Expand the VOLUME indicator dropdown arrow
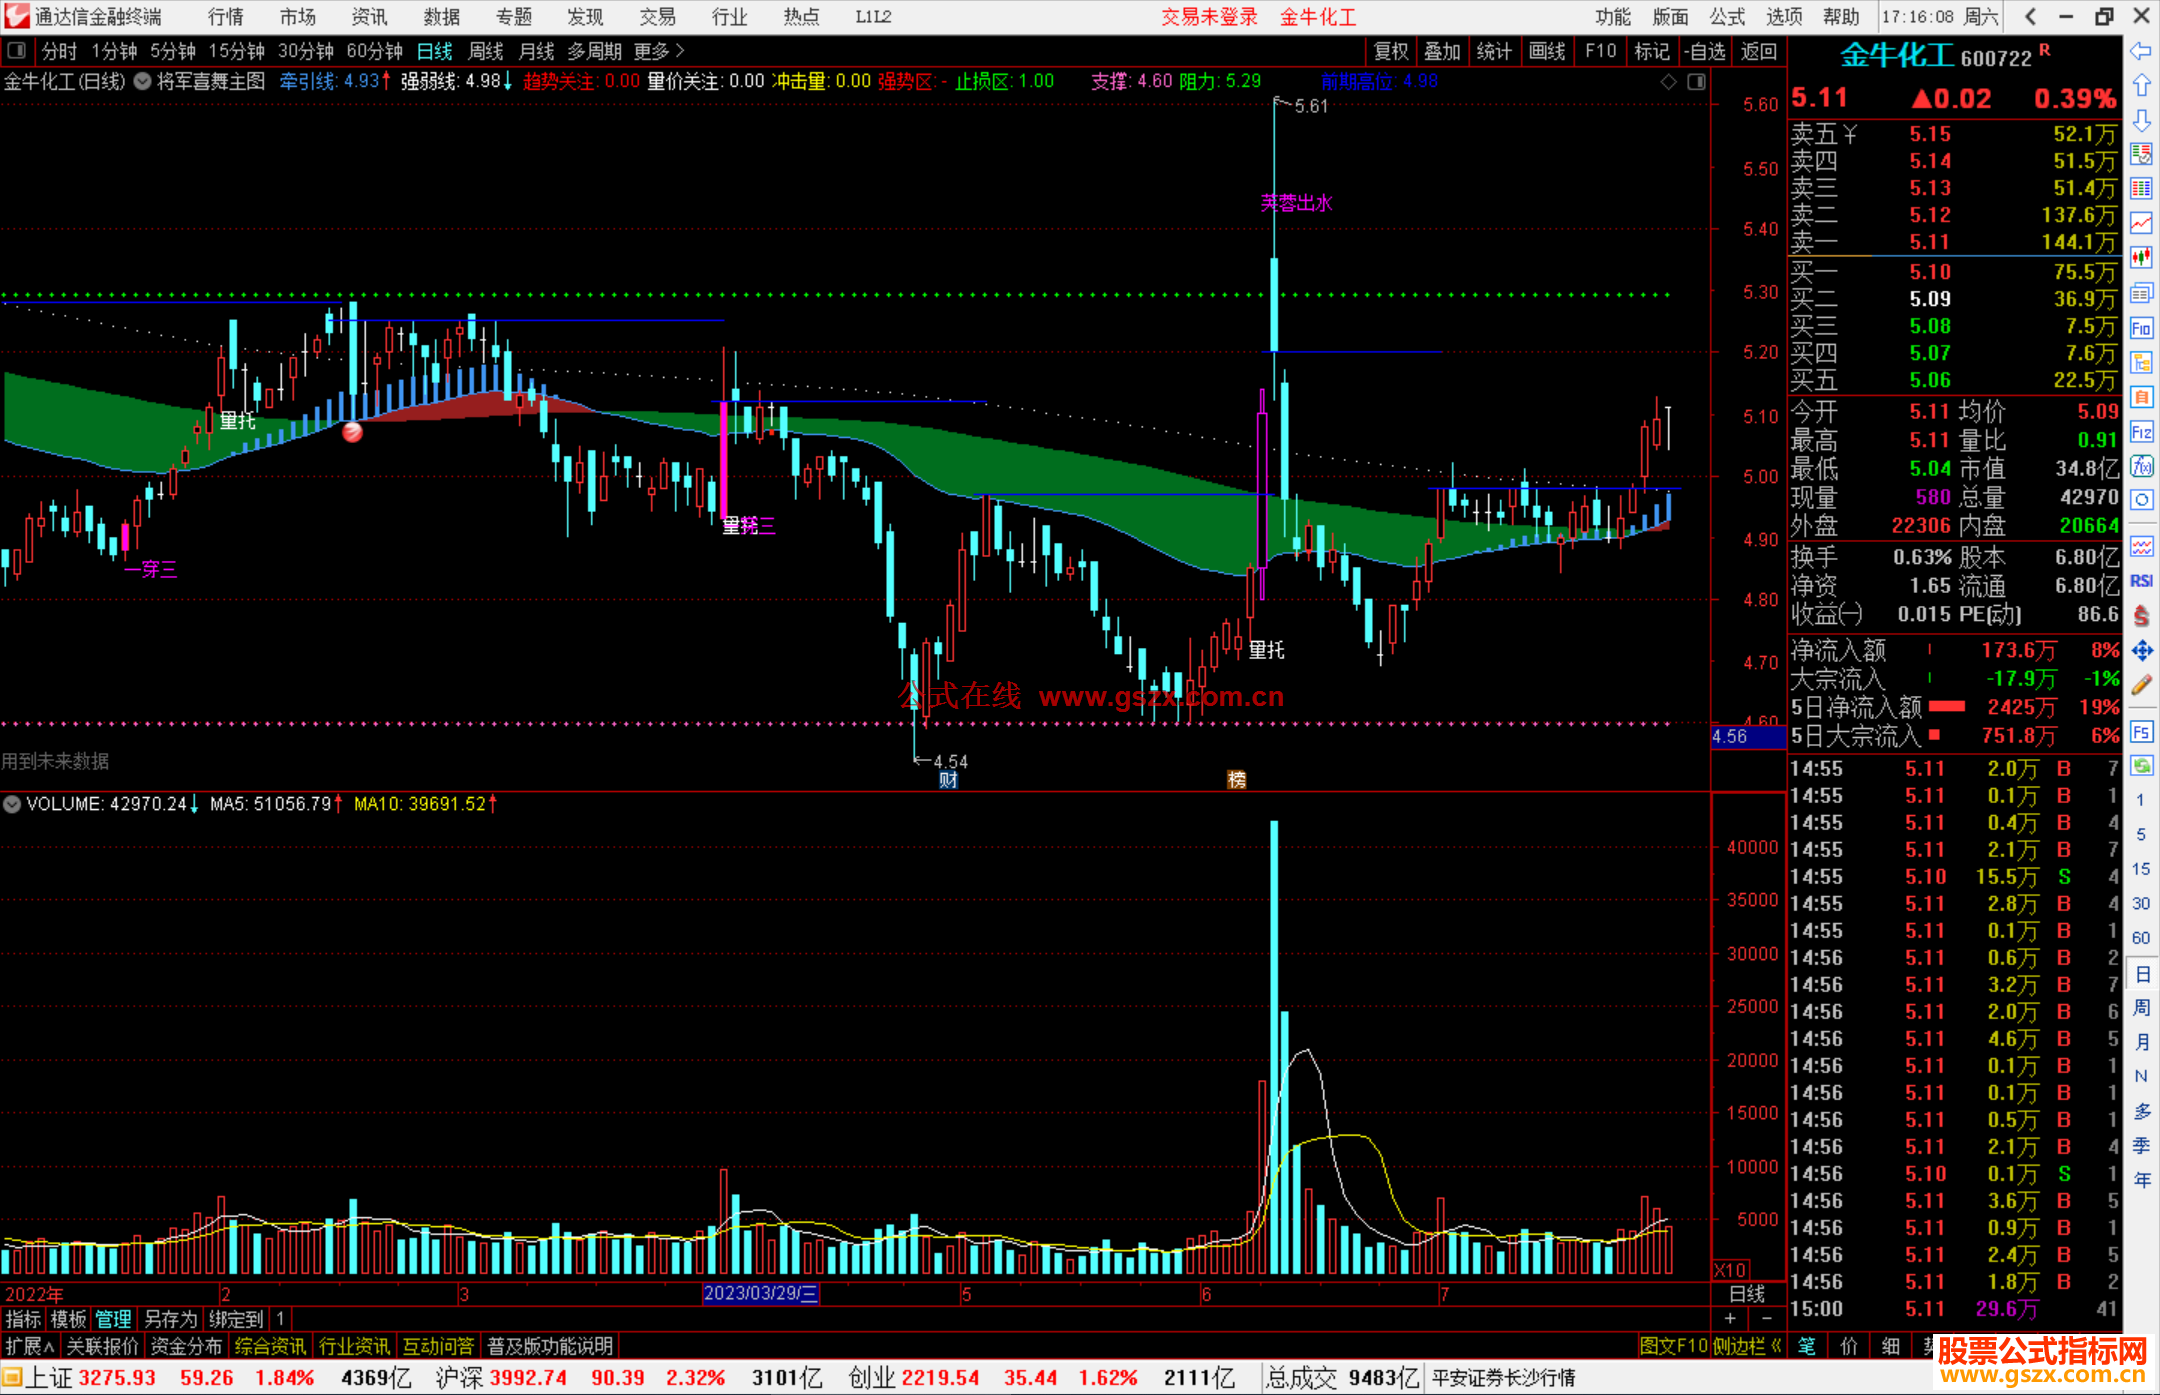 12,804
